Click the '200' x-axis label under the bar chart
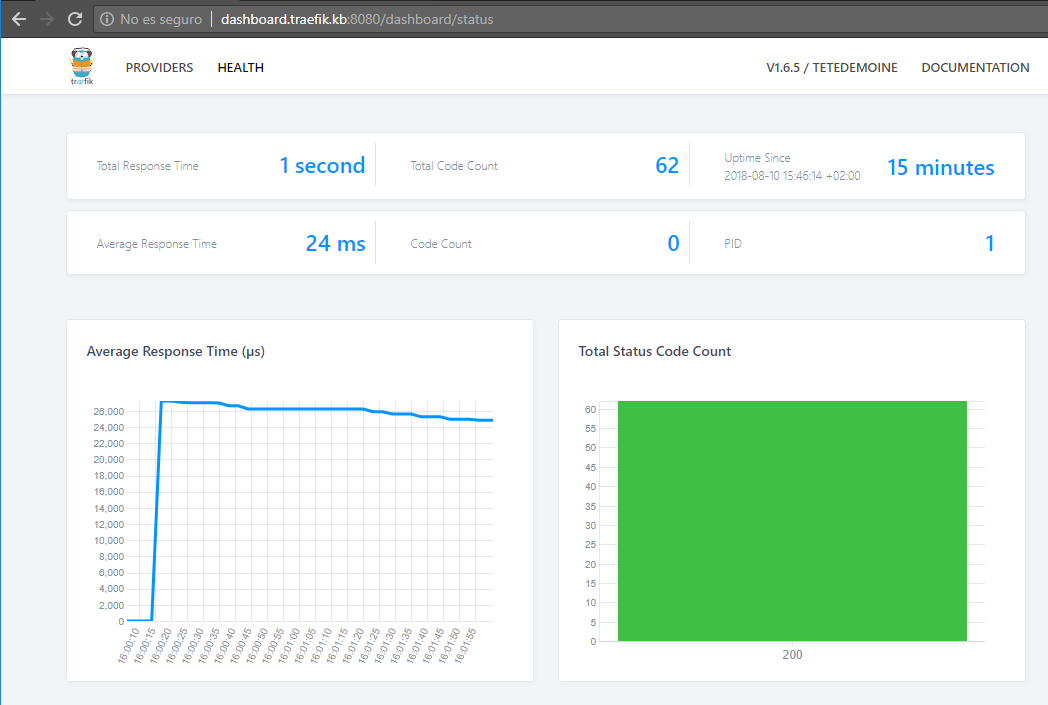The width and height of the screenshot is (1048, 705). point(792,655)
